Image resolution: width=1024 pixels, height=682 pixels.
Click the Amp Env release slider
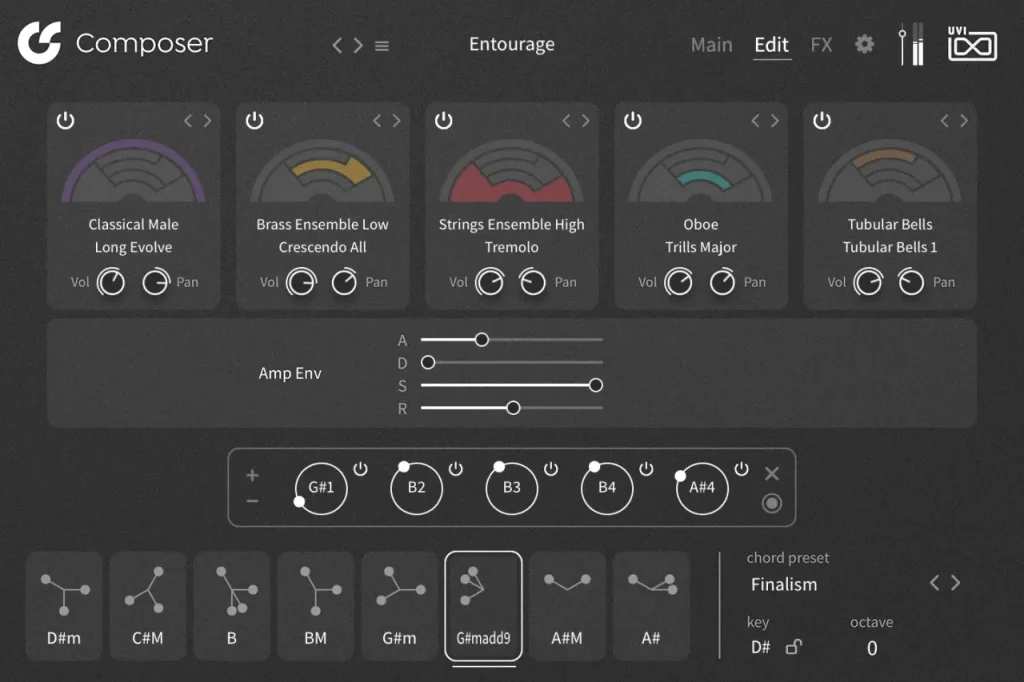click(x=511, y=408)
